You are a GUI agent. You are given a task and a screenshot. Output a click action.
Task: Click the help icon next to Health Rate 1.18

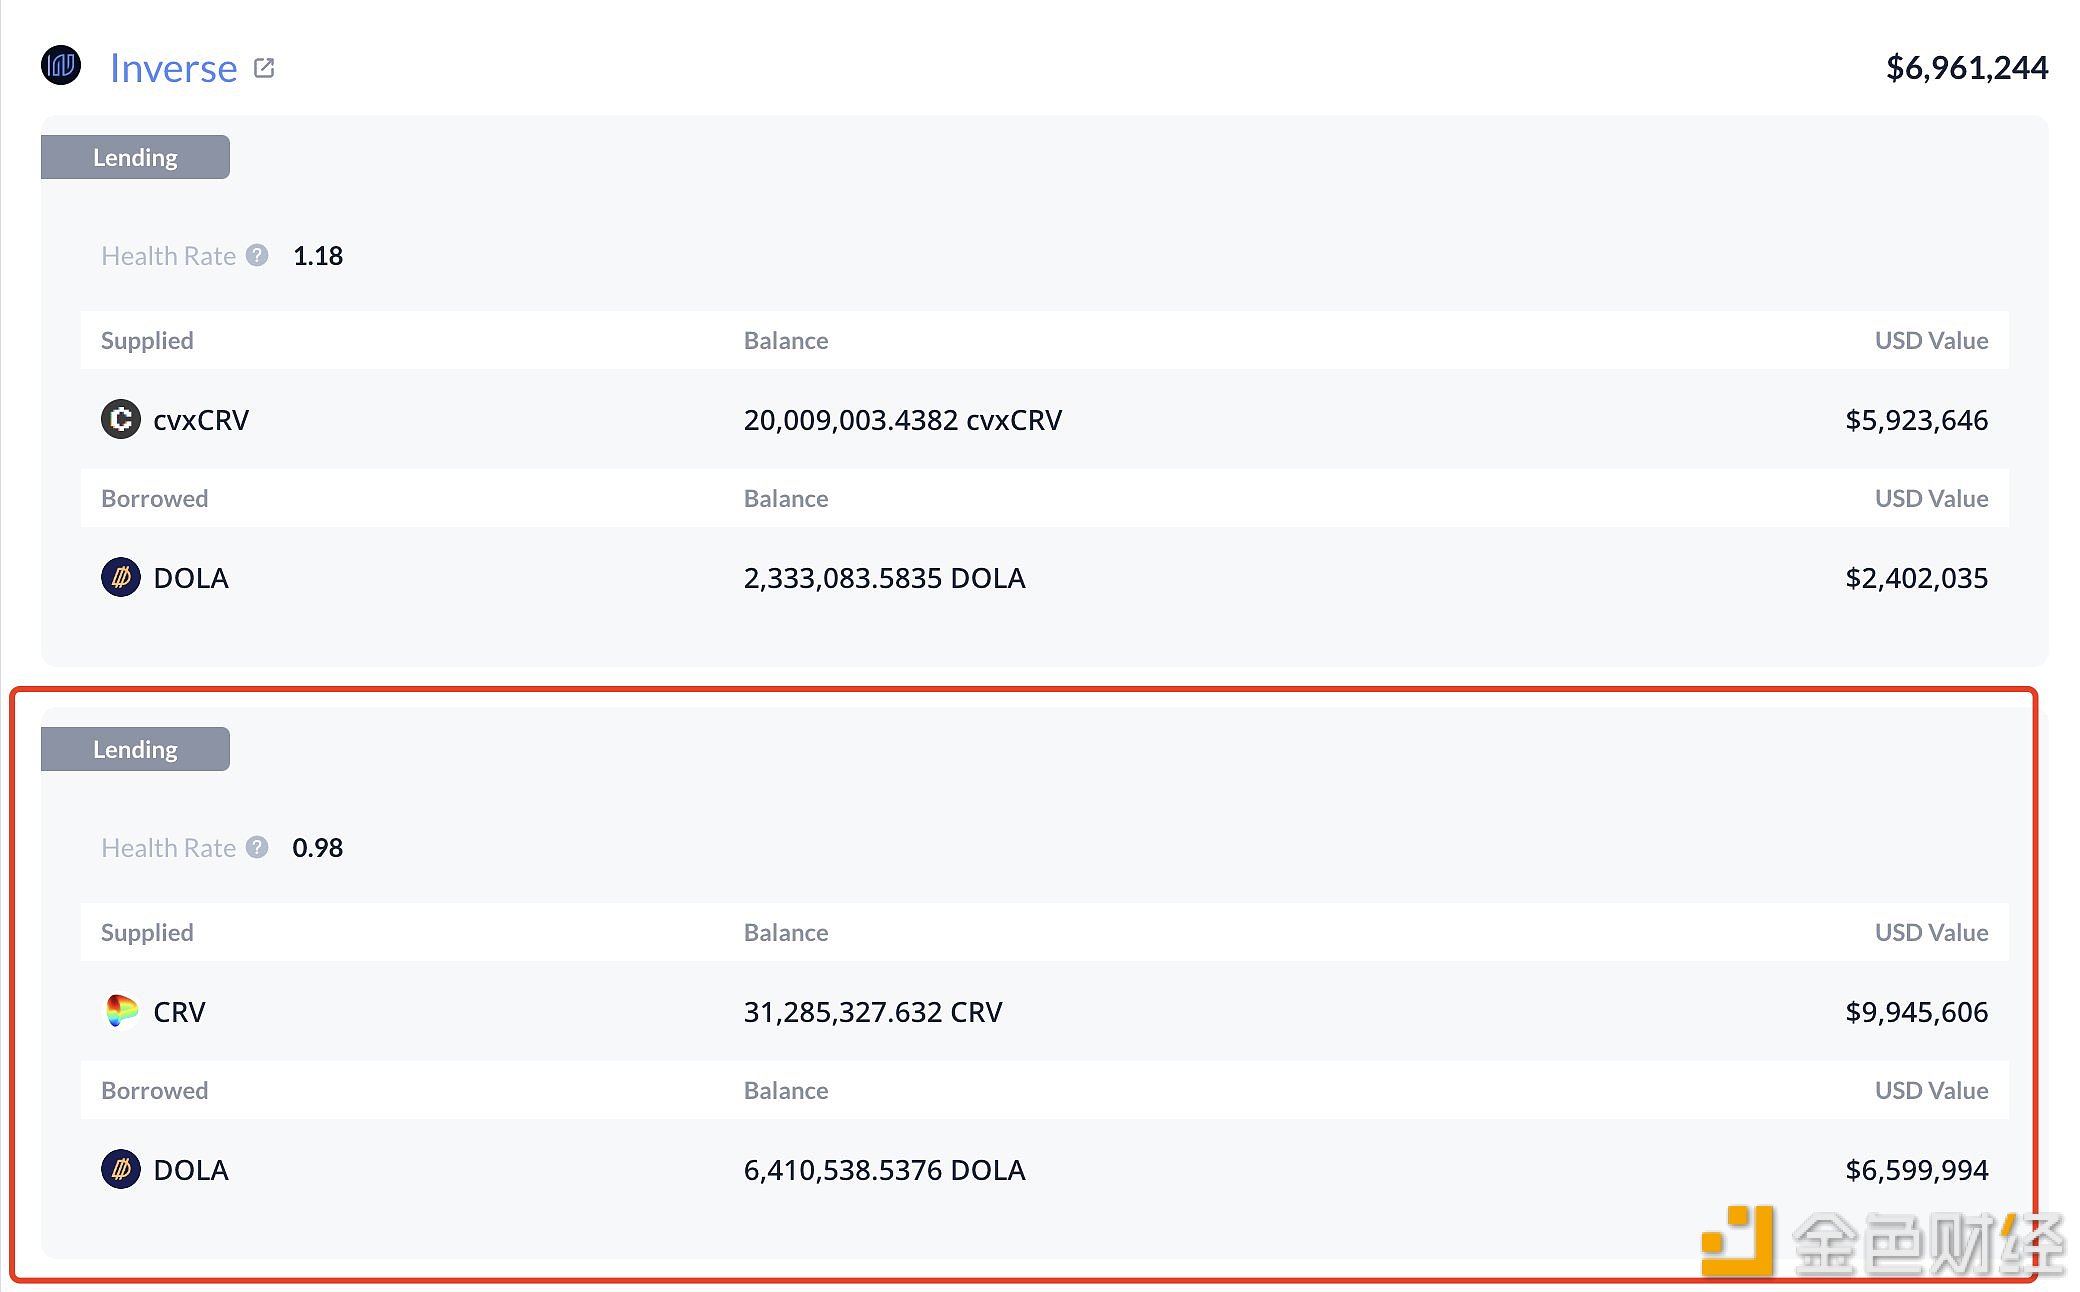pyautogui.click(x=257, y=256)
